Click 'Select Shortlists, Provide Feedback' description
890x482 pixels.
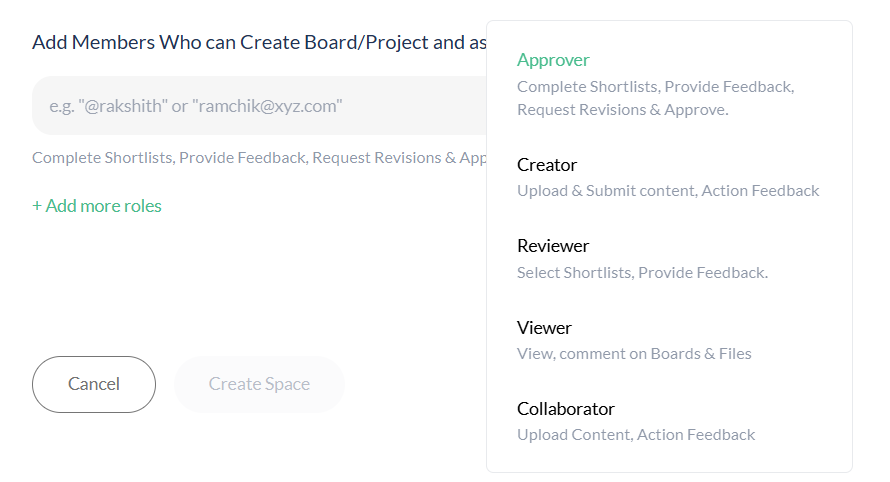click(x=642, y=272)
